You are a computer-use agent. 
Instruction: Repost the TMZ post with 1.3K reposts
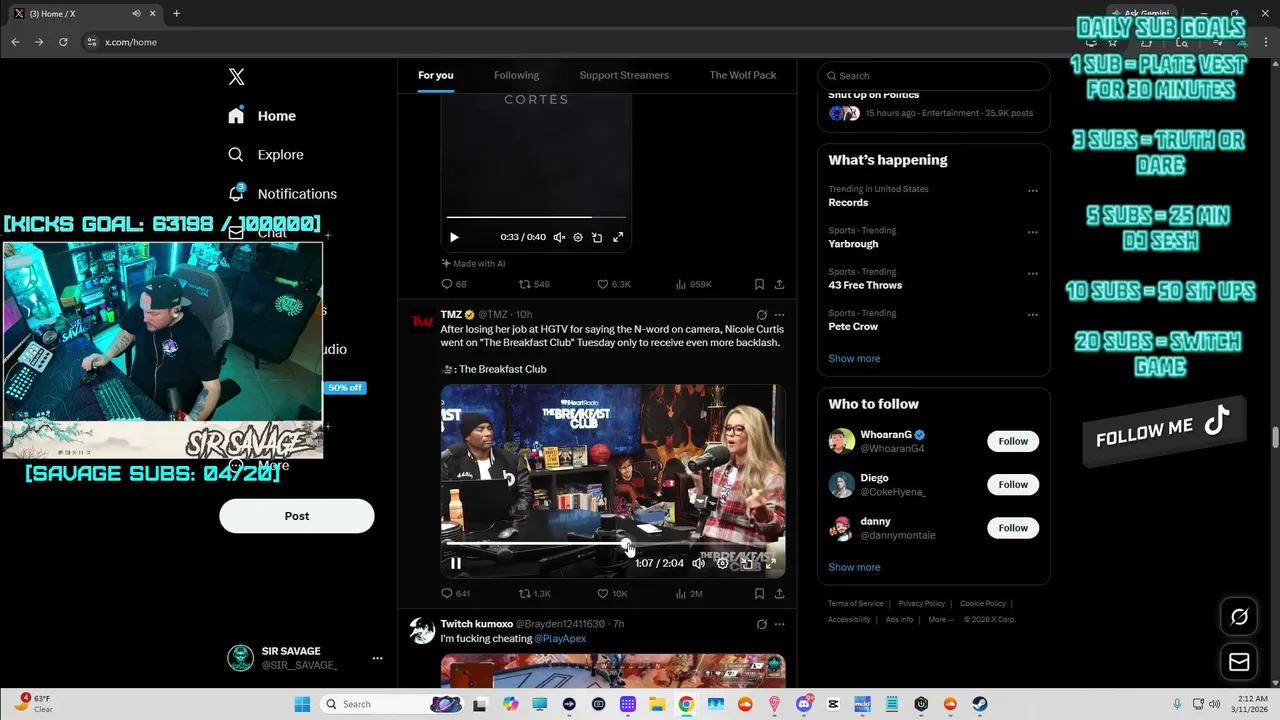point(534,593)
